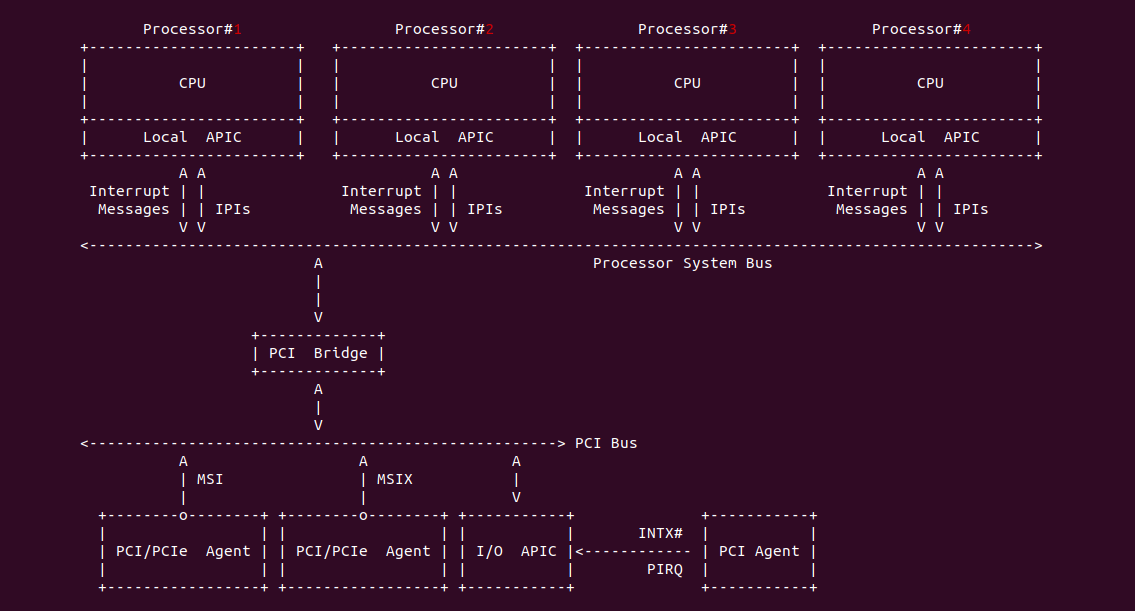Image resolution: width=1135 pixels, height=611 pixels.
Task: Click the Processor System Bus label
Action: [682, 263]
